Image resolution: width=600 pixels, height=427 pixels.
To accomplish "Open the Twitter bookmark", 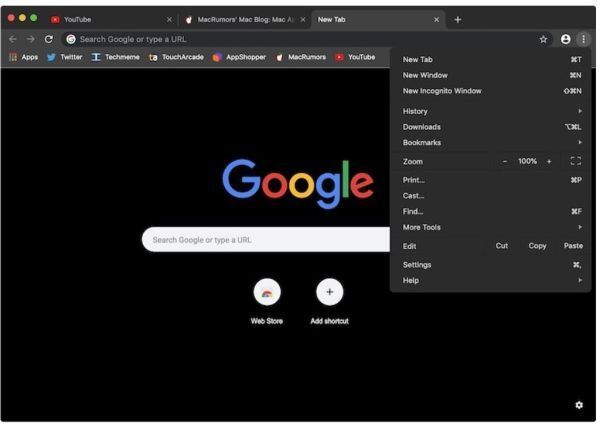I will 65,57.
